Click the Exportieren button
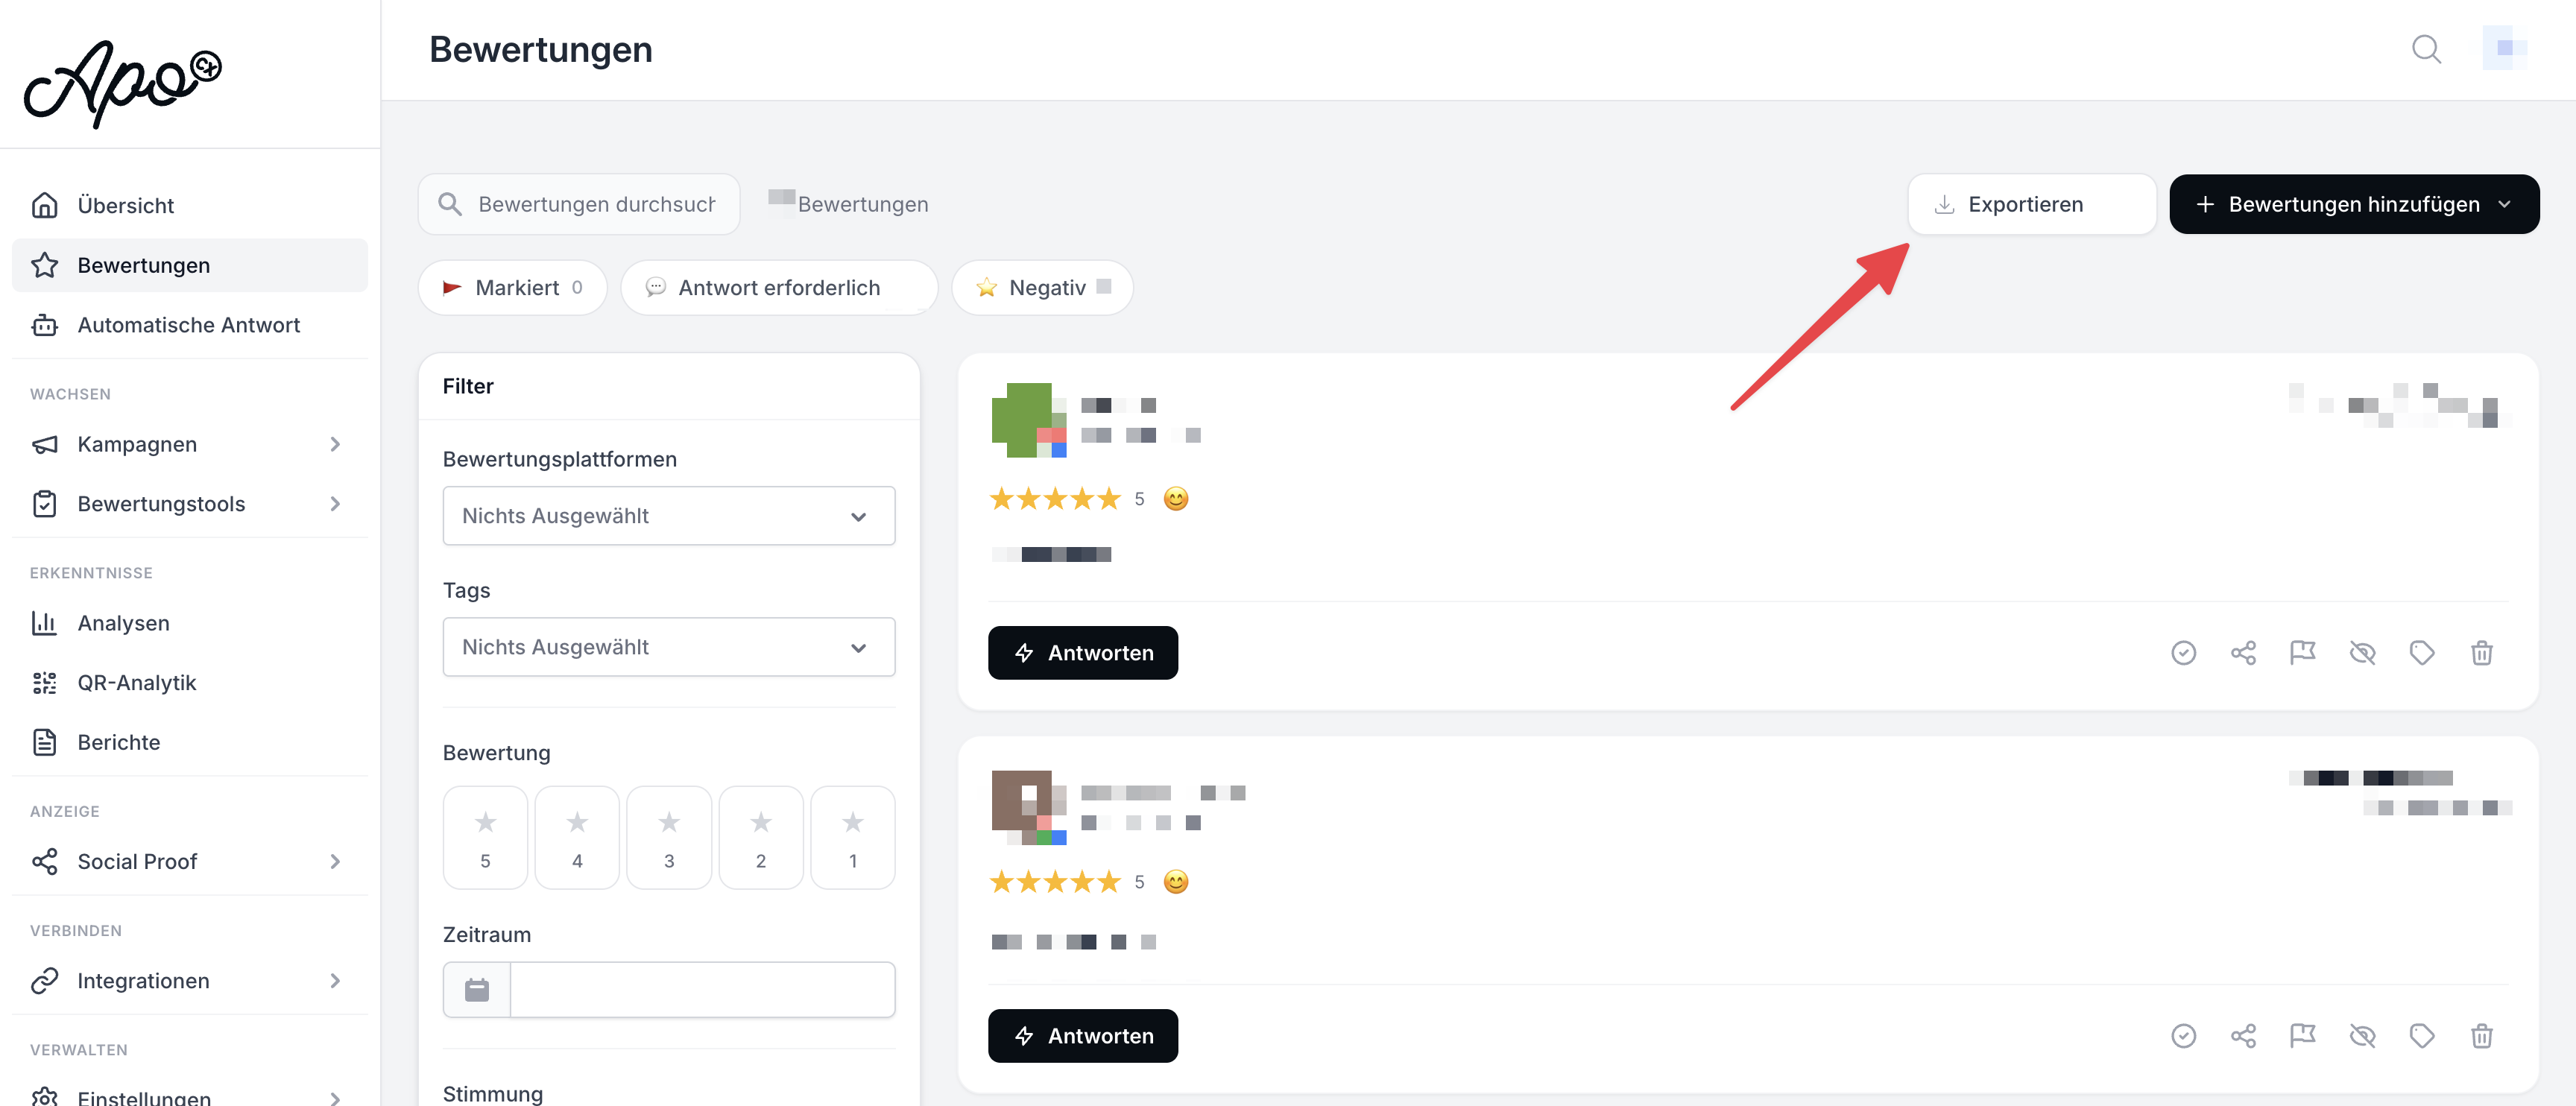2576x1106 pixels. [x=2030, y=204]
